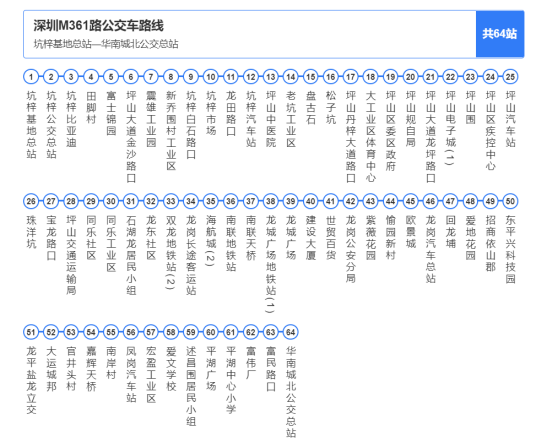Viewport: 536px width, 447px height.
Task: Click the 坪山汽车站 station label
Action: (510, 119)
